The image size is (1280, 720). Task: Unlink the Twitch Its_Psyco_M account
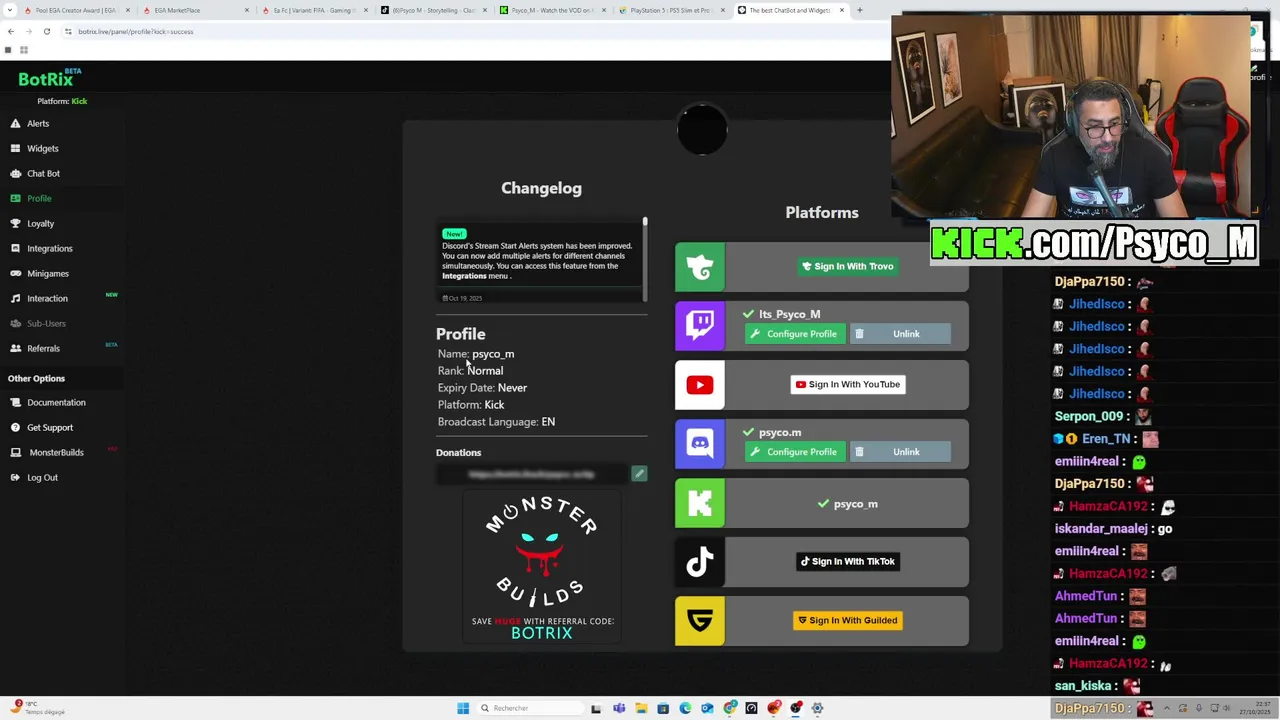[900, 334]
